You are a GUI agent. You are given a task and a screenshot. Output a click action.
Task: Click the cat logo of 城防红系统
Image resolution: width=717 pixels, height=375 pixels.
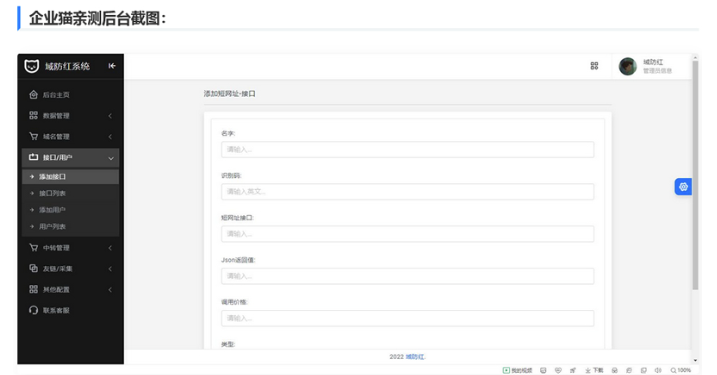32,66
